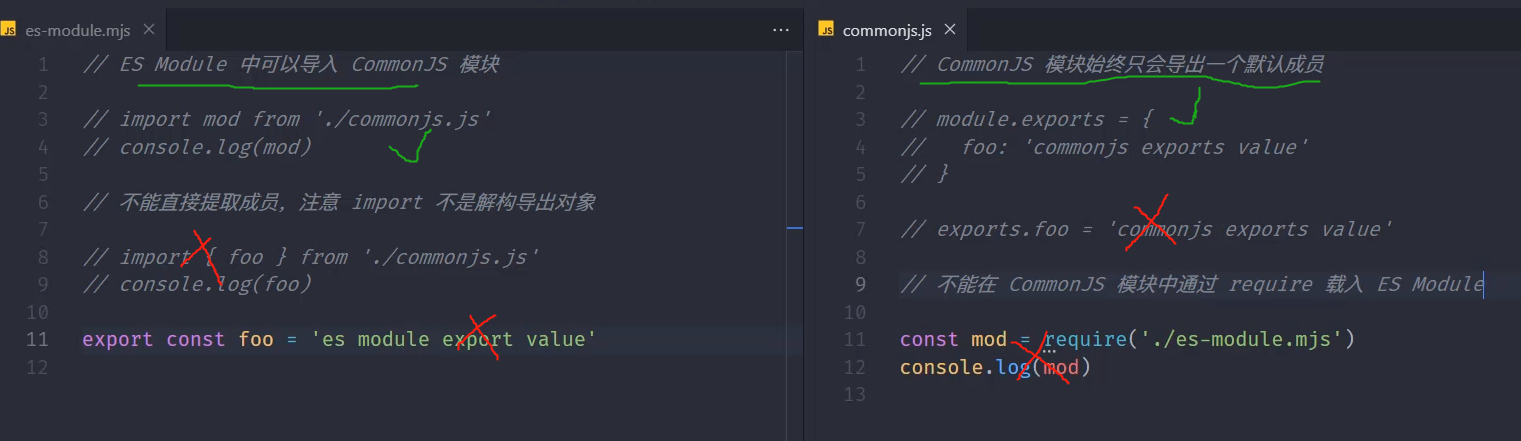Click the comment '// console.log(mod)'
The width and height of the screenshot is (1521, 441).
[x=197, y=147]
